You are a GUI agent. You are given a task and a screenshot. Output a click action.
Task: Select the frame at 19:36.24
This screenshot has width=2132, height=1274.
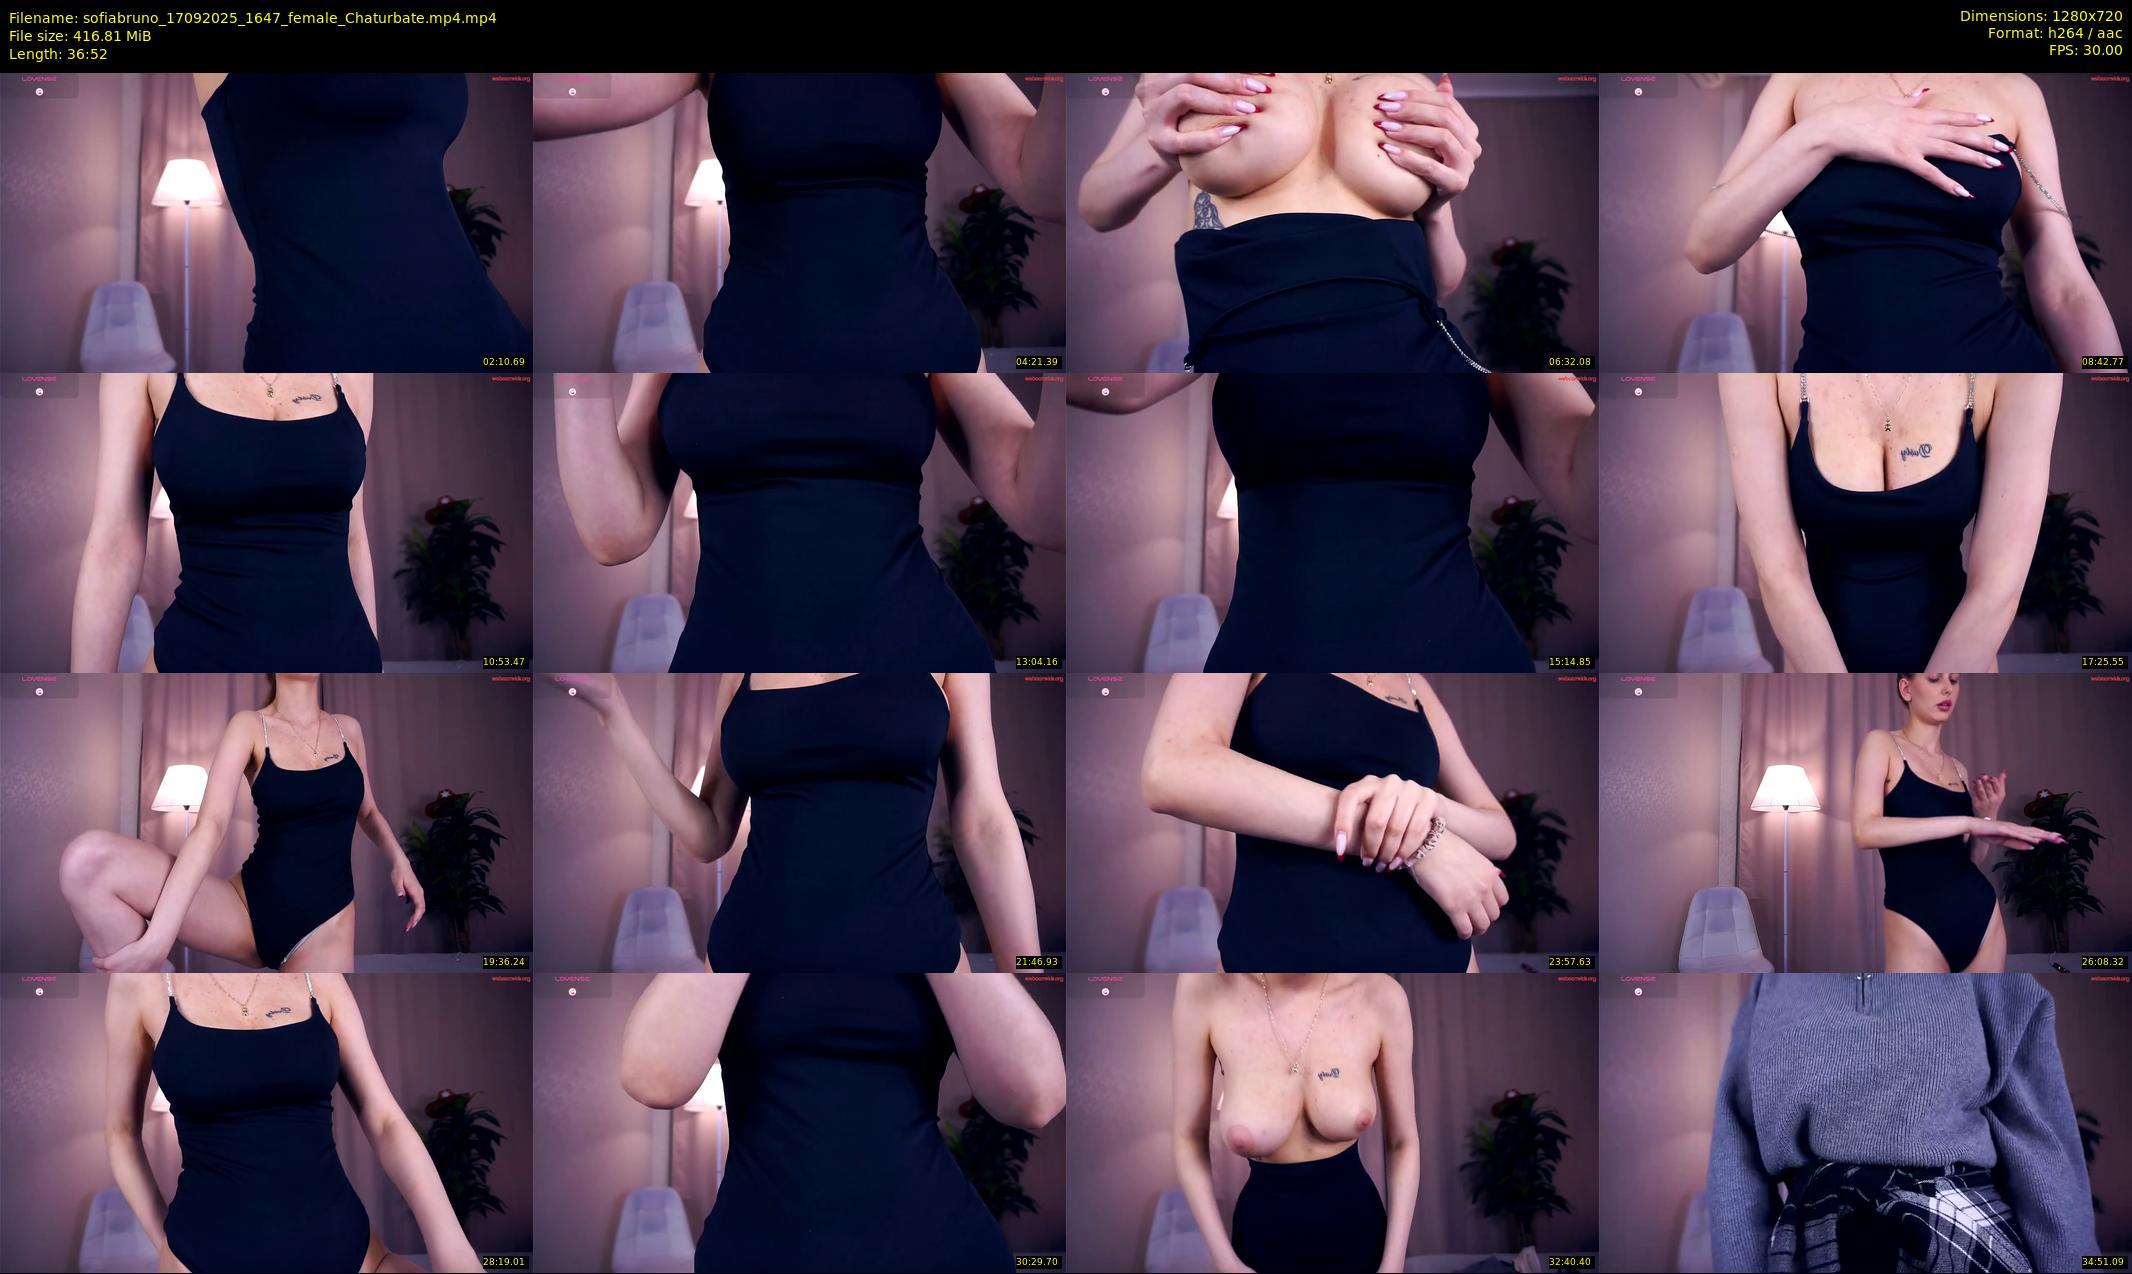[x=266, y=822]
